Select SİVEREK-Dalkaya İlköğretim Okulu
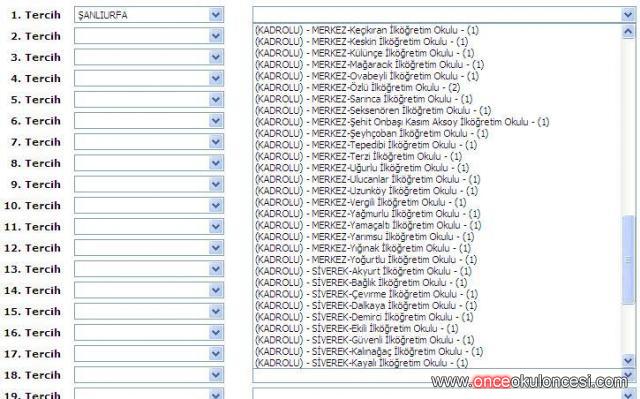 coord(366,305)
